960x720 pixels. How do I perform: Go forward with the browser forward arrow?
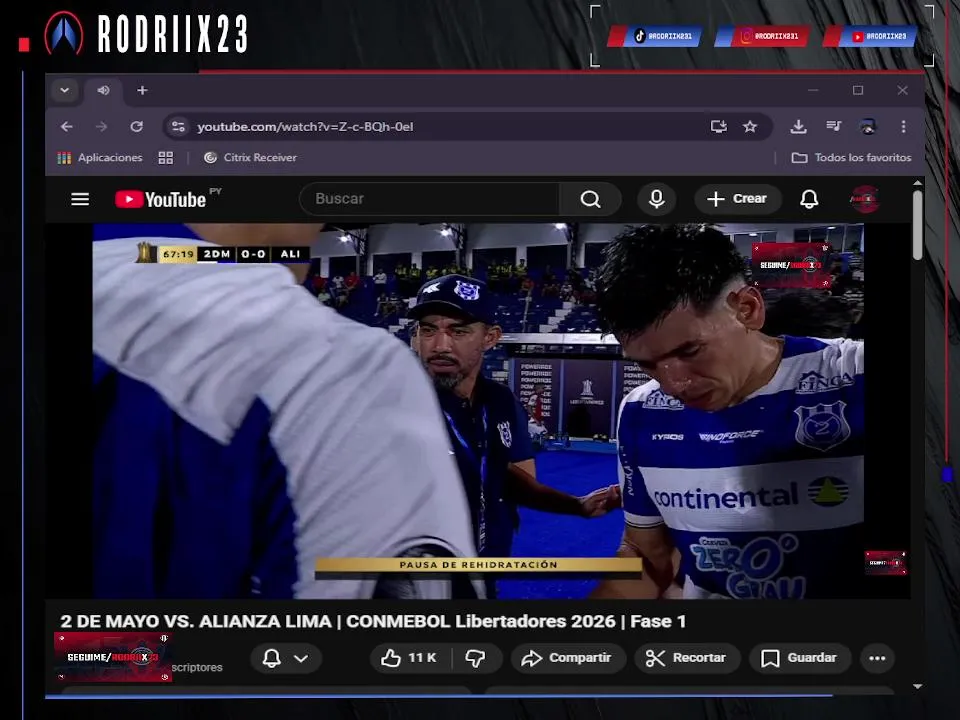pyautogui.click(x=102, y=127)
